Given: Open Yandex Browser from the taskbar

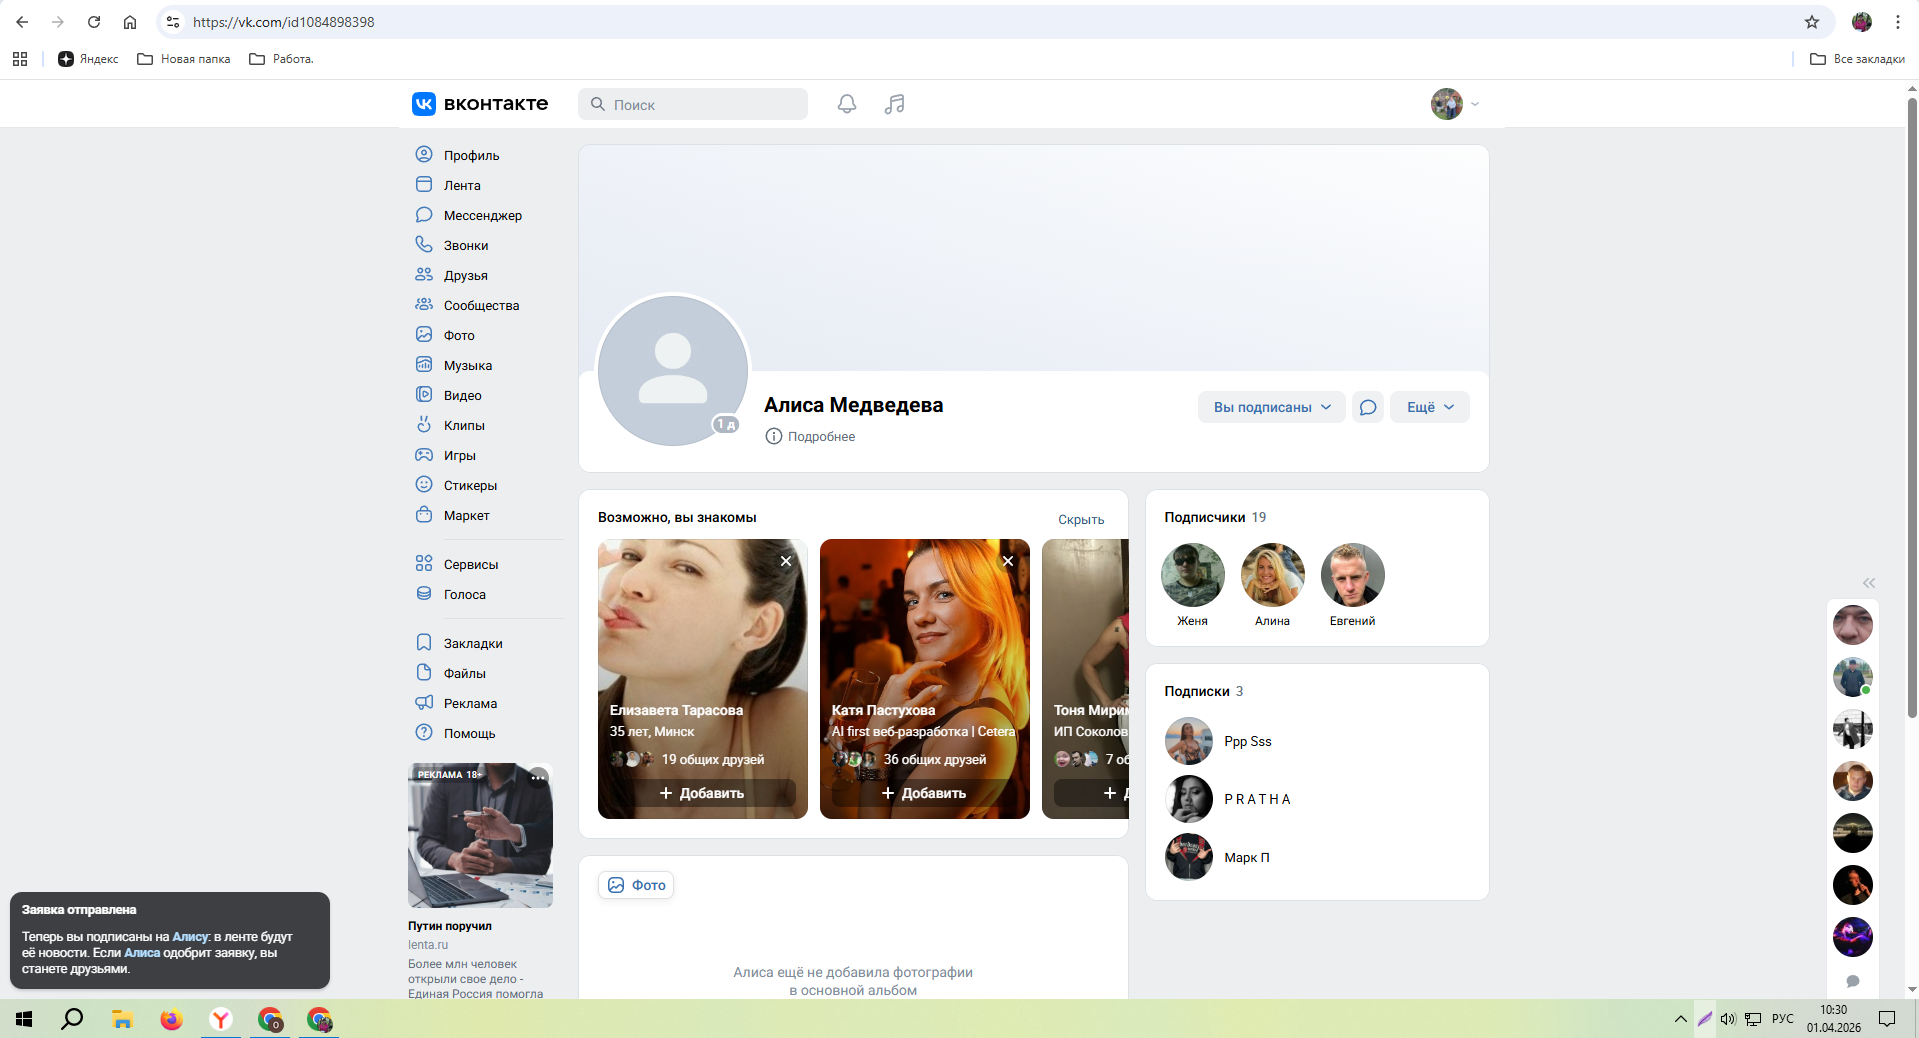Looking at the screenshot, I should (x=221, y=1019).
